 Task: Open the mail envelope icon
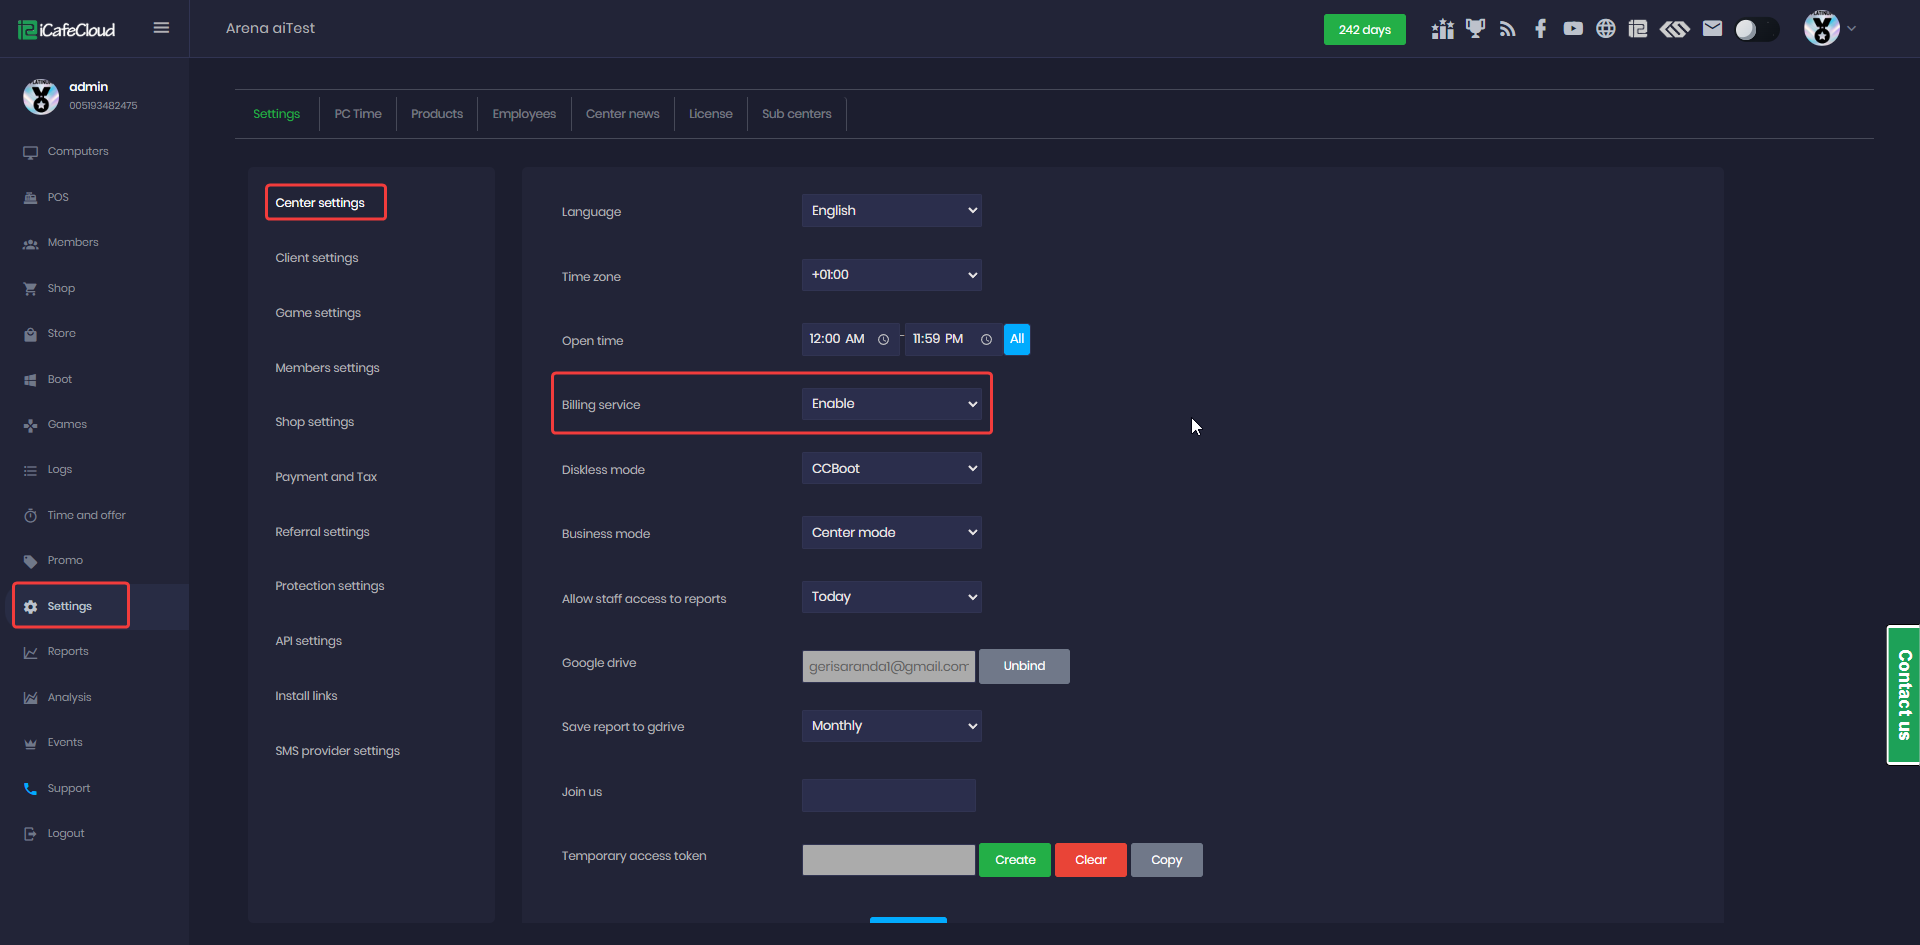coord(1712,29)
